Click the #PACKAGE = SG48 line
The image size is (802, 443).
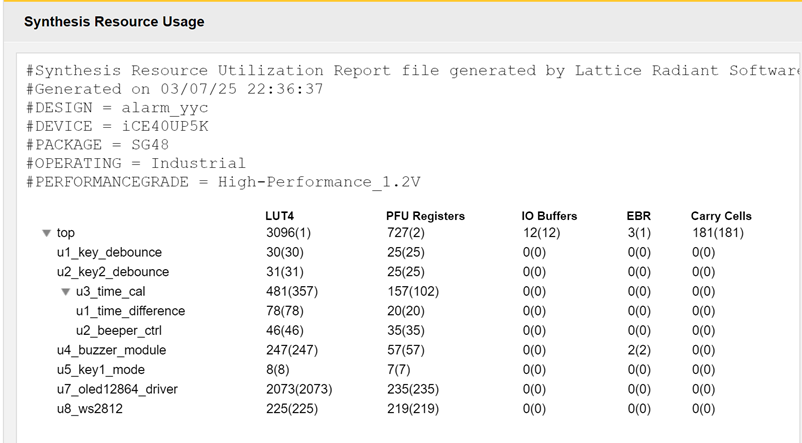click(x=97, y=145)
